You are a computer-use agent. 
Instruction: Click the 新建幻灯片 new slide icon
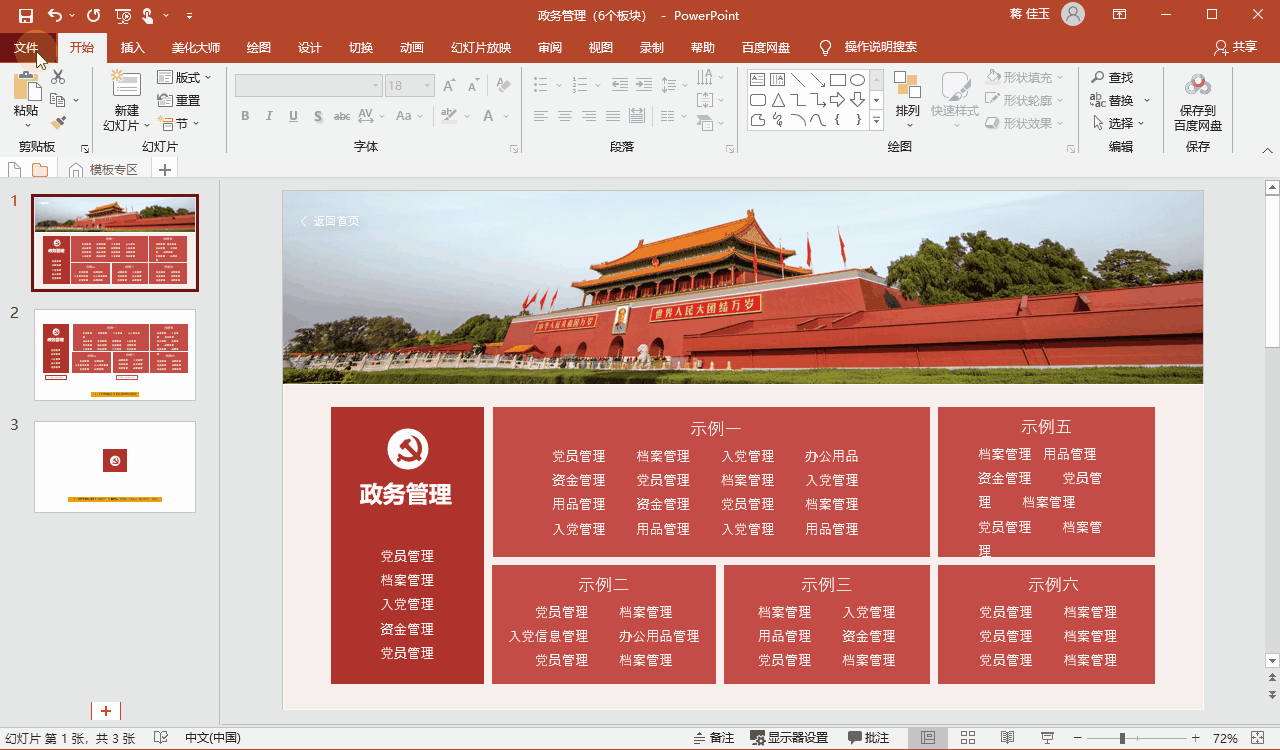pos(126,84)
